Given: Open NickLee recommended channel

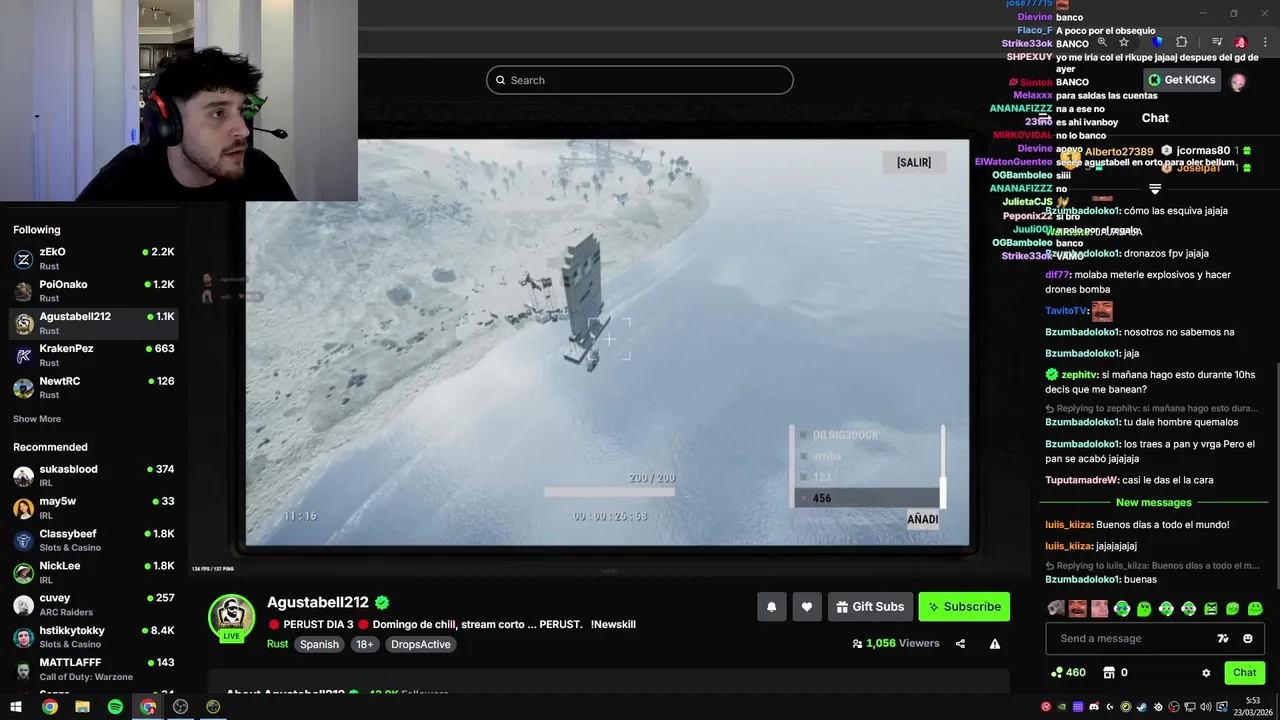Looking at the screenshot, I should 94,572.
